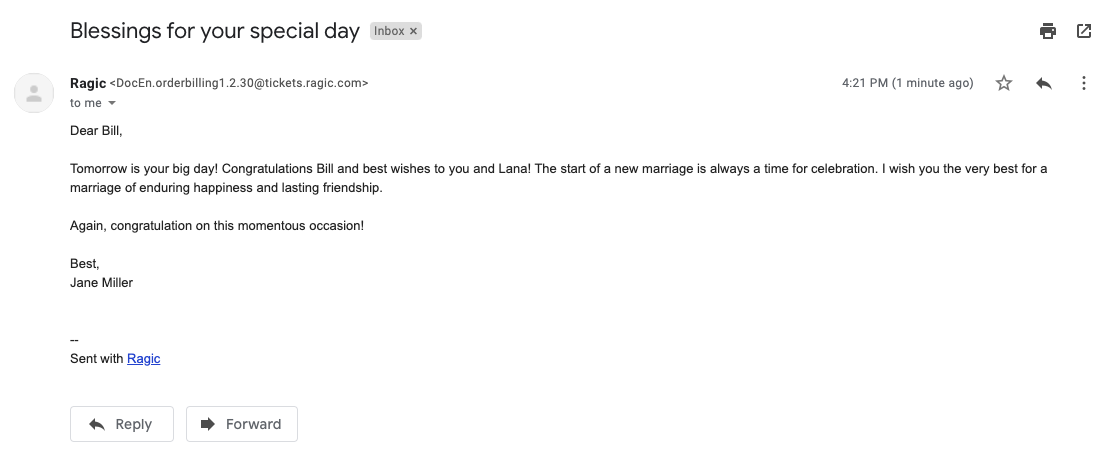Image resolution: width=1104 pixels, height=457 pixels.
Task: Click the reply arrow icon near timestamp
Action: tap(1044, 83)
